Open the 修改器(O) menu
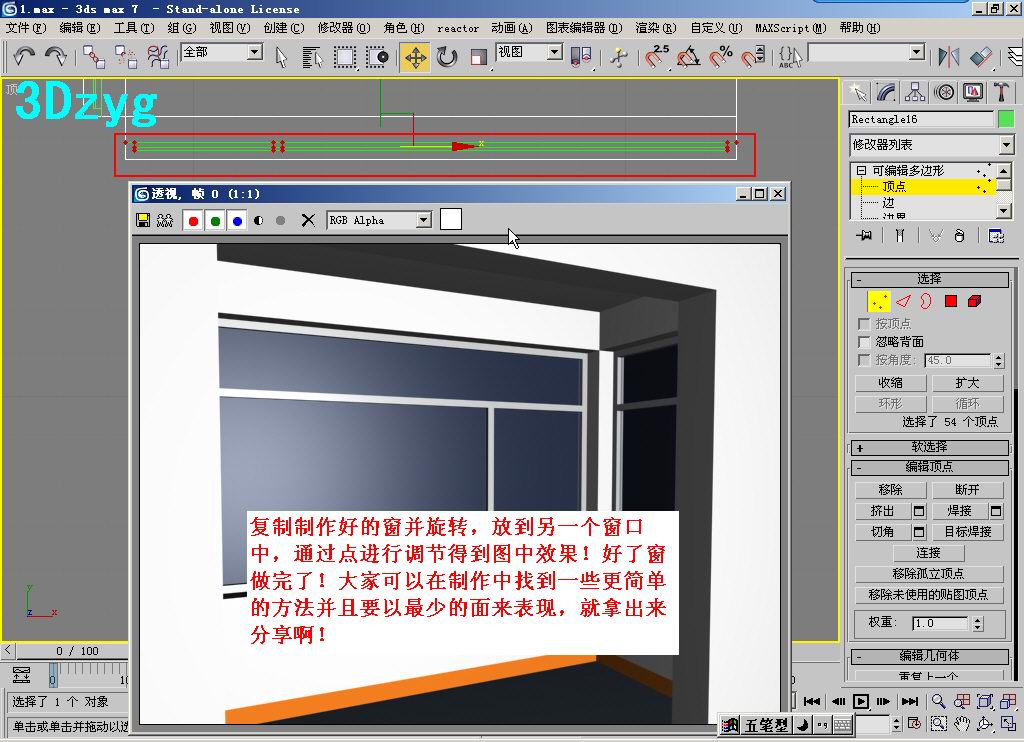The width and height of the screenshot is (1024, 742). click(x=344, y=28)
